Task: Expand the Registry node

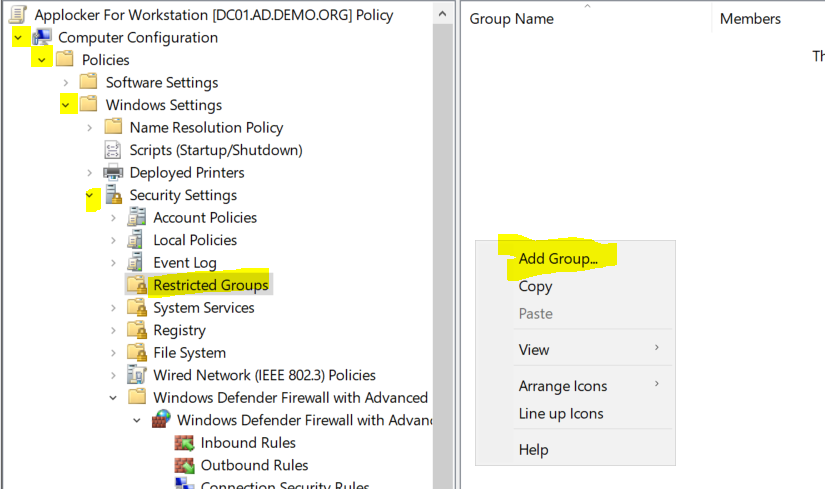Action: 114,331
